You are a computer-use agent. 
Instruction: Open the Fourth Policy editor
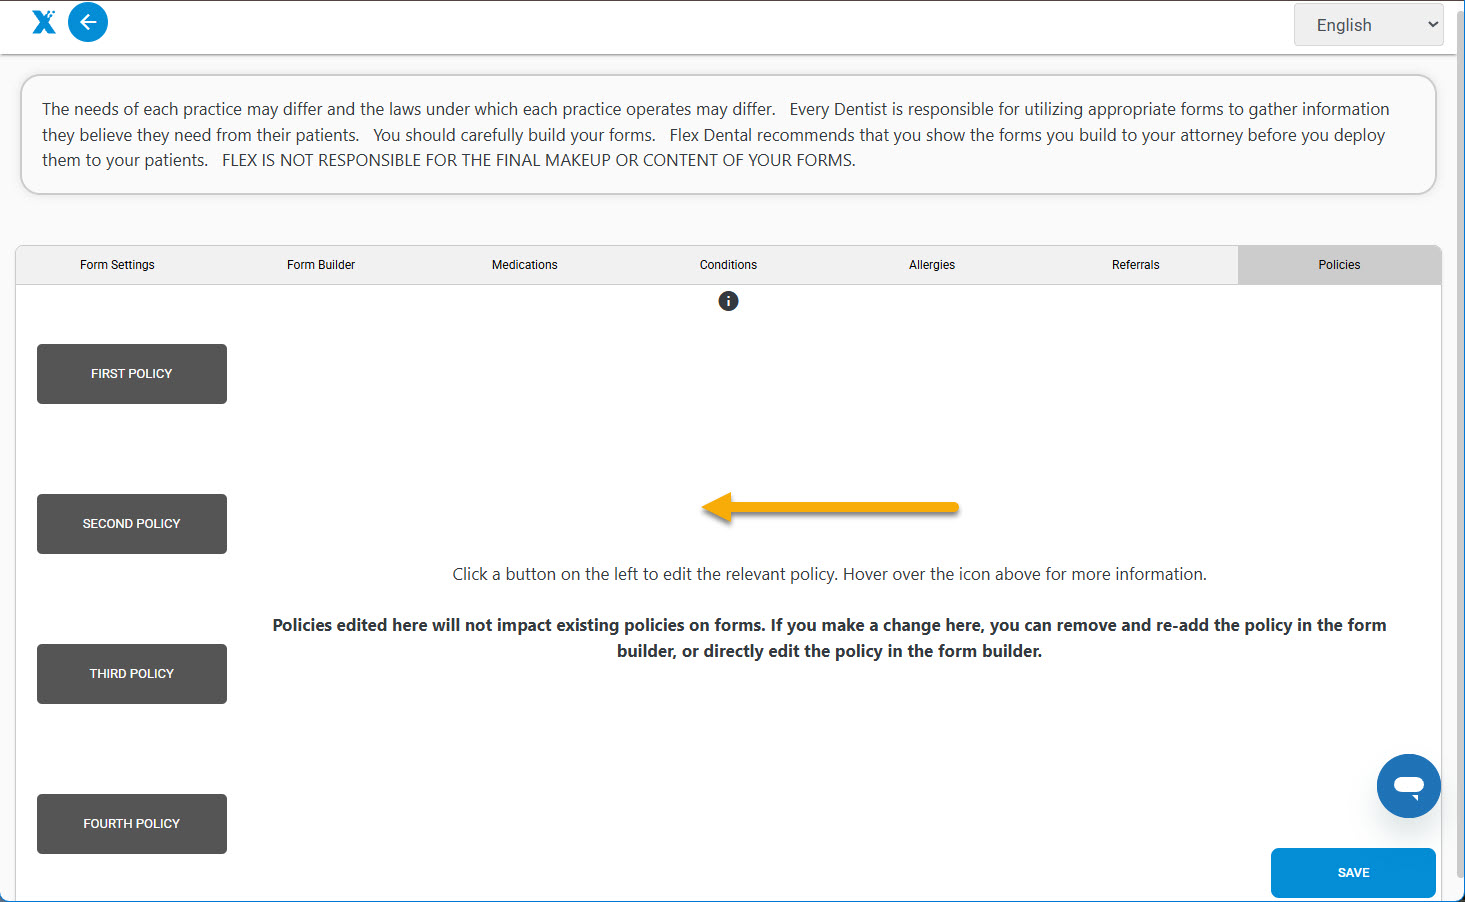(x=132, y=824)
